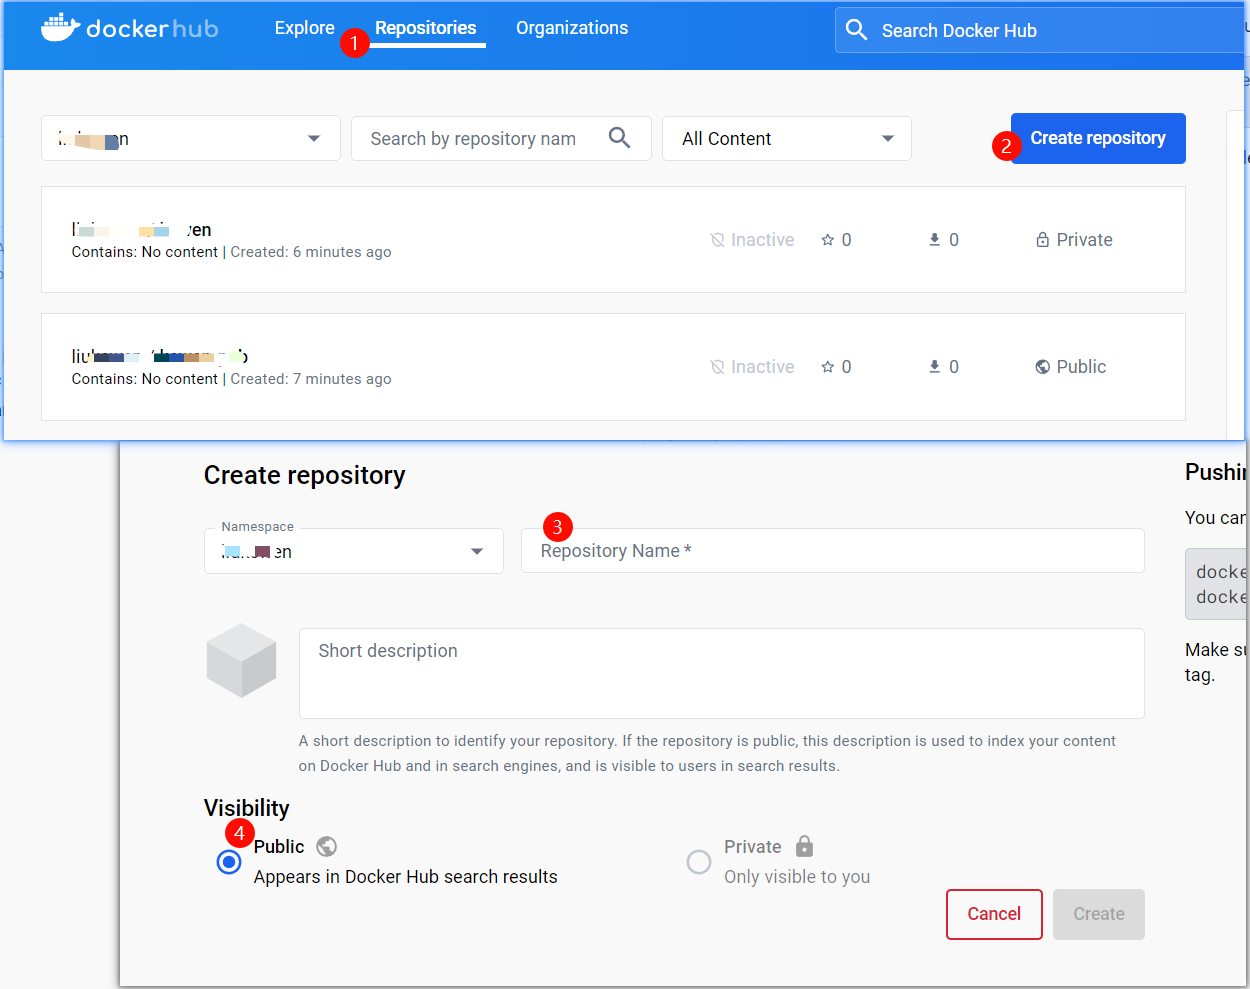Click the Public label in second repository row
1250x989 pixels.
tap(1082, 367)
